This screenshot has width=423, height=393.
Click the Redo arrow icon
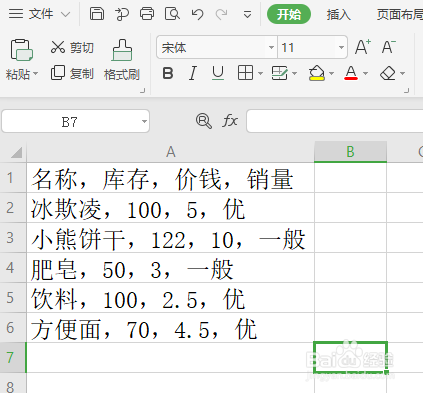[222, 14]
